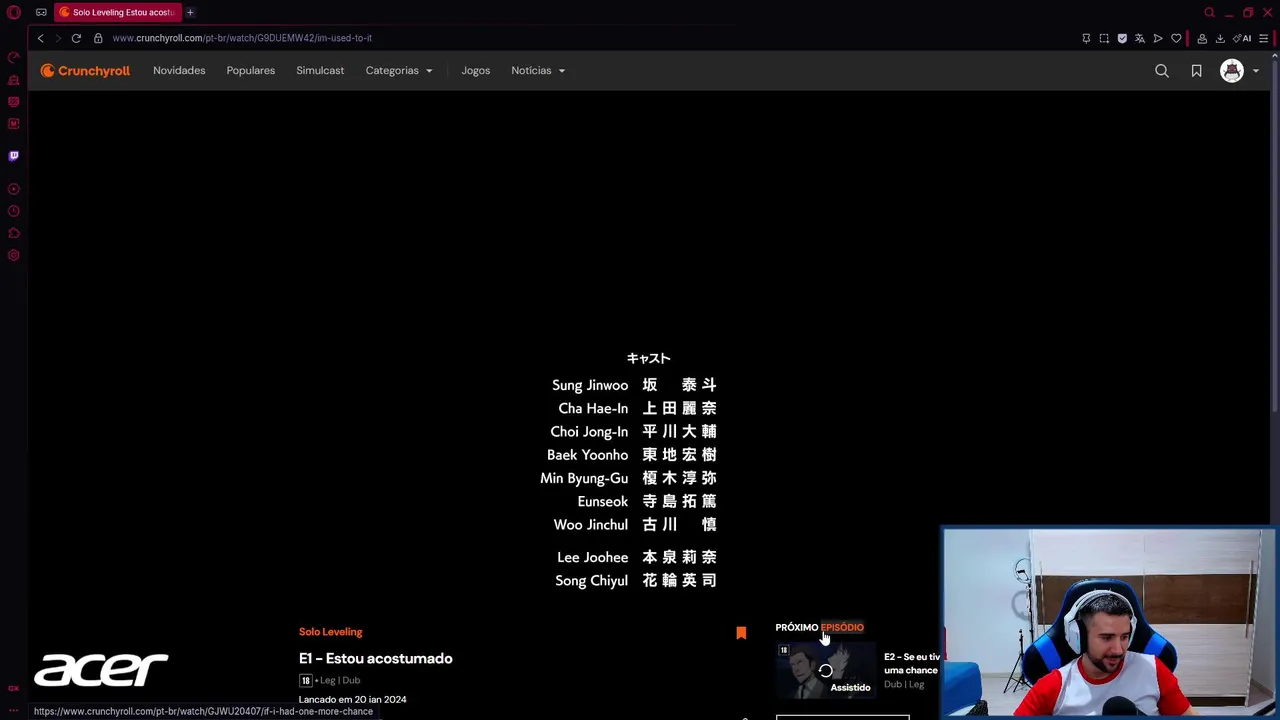This screenshot has height=720, width=1280.
Task: Open the browser profile icon
Action: click(x=1202, y=38)
